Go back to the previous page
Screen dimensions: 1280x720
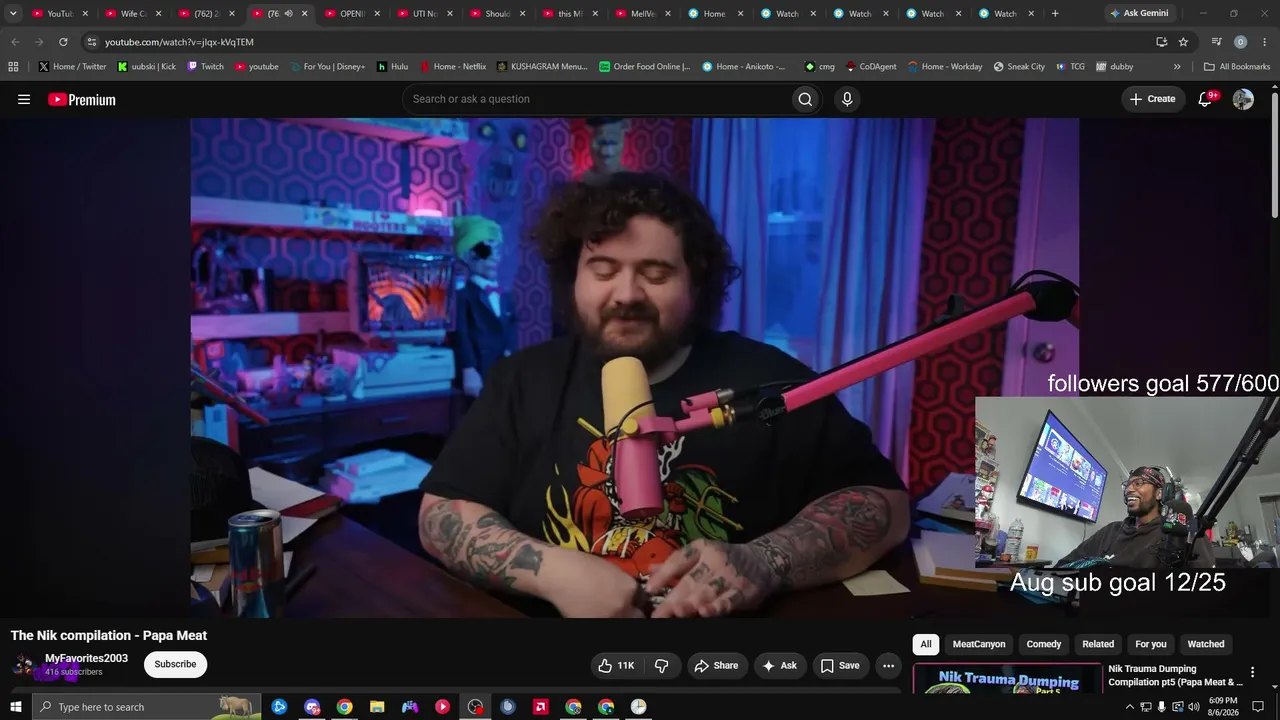15,42
